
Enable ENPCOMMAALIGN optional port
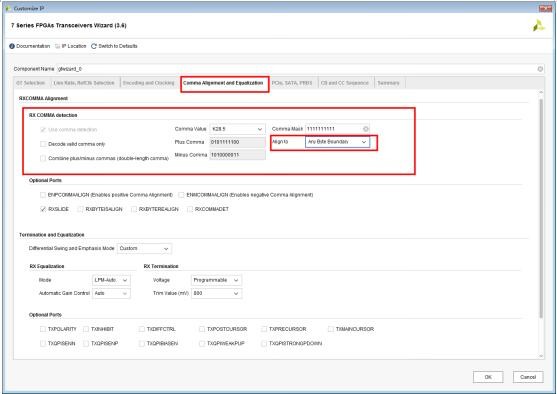(43, 195)
